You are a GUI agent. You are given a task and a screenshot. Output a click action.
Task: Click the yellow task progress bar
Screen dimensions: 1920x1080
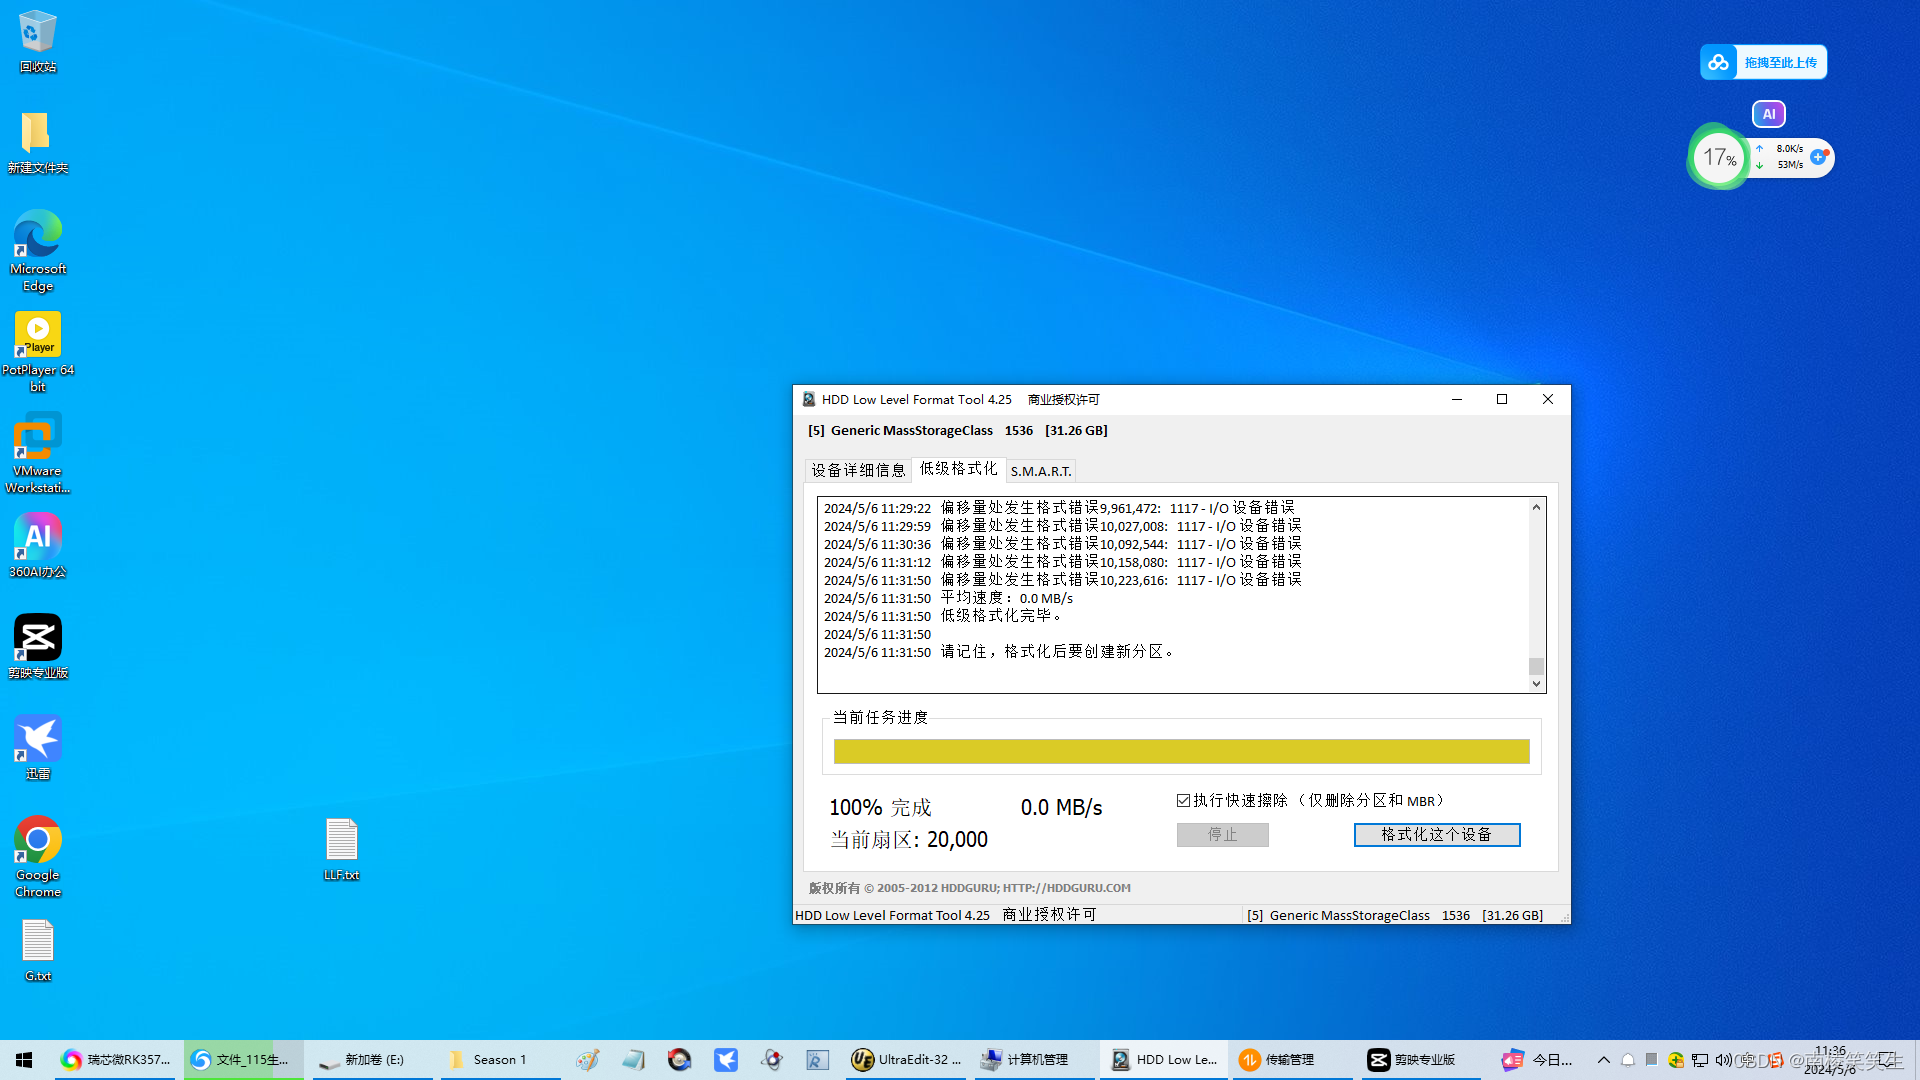(1181, 752)
